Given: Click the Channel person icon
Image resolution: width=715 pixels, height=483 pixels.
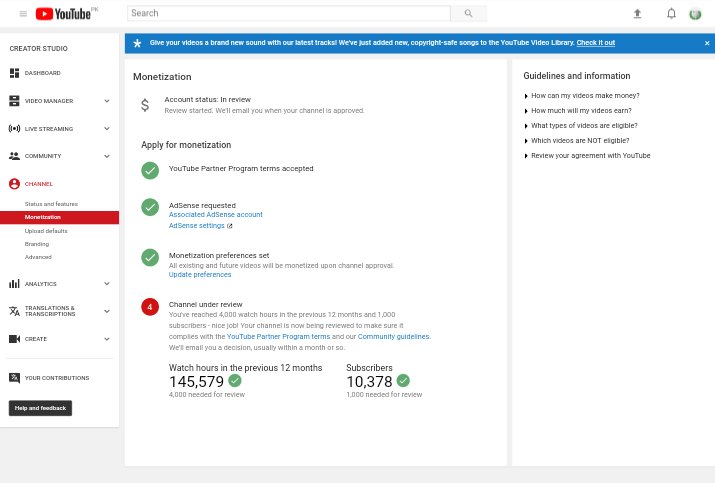Looking at the screenshot, I should tap(15, 184).
